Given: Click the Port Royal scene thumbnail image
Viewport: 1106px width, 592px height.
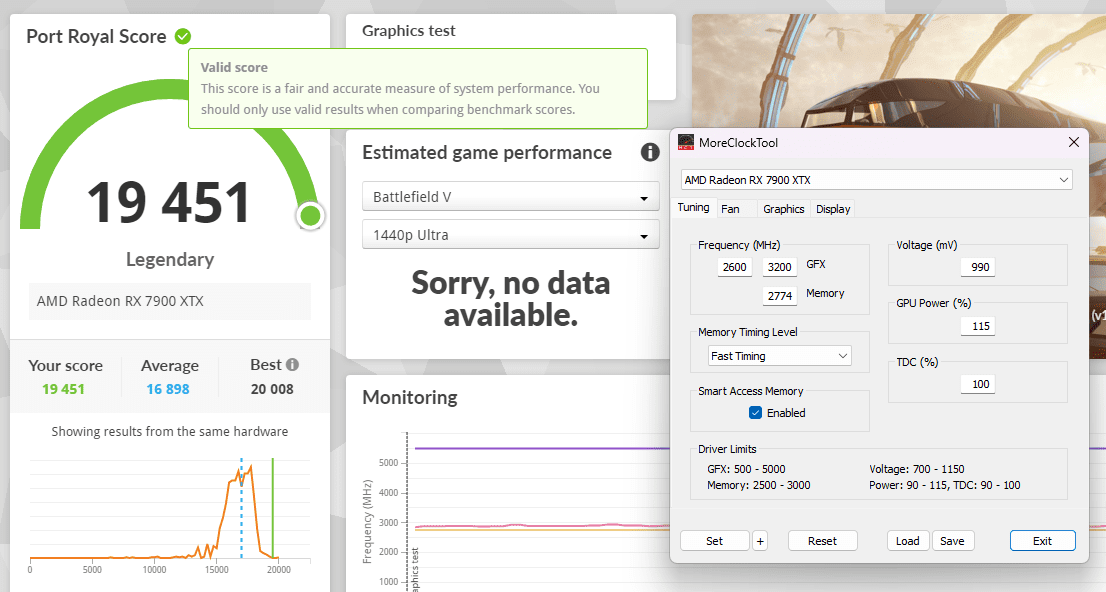Looking at the screenshot, I should tap(899, 71).
